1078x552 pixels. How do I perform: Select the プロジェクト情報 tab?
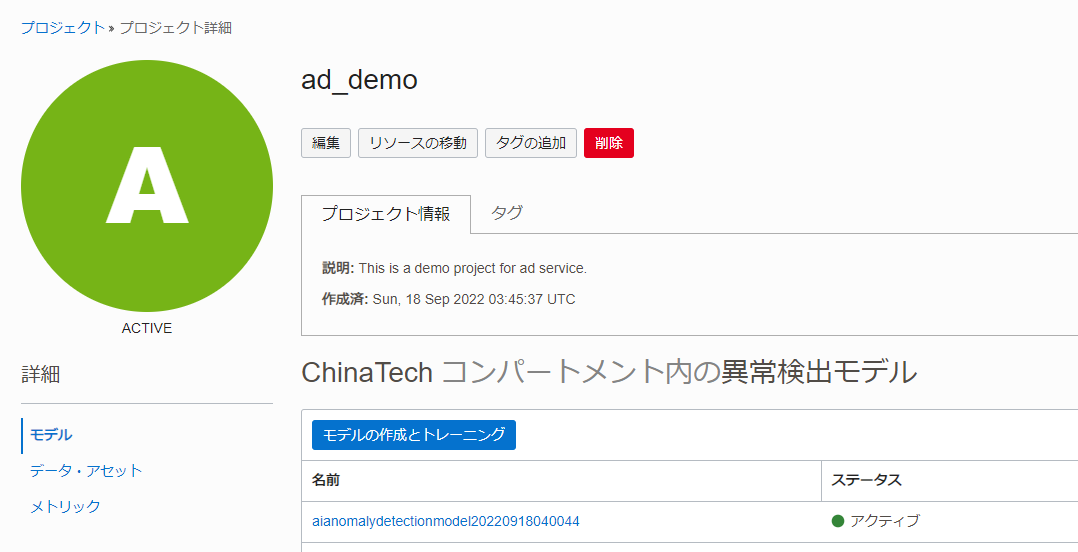(386, 214)
